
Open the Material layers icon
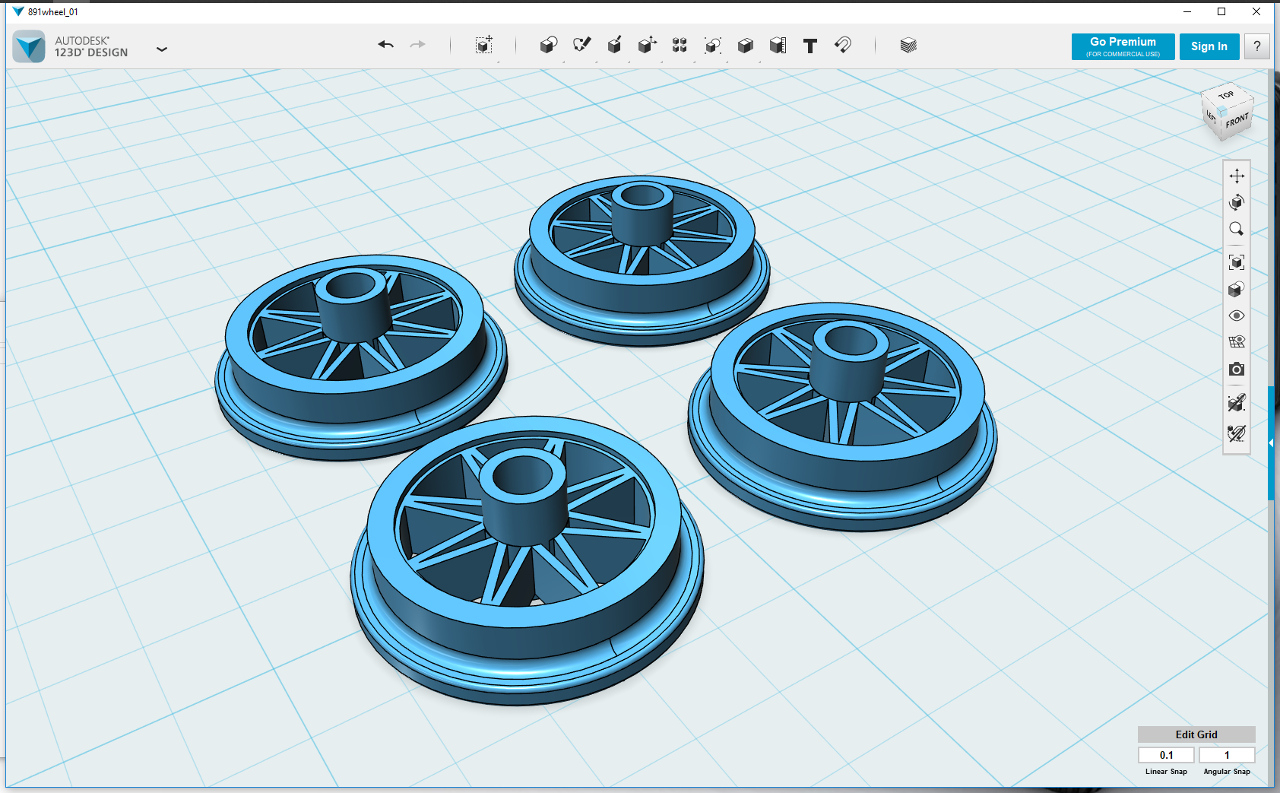(x=908, y=45)
